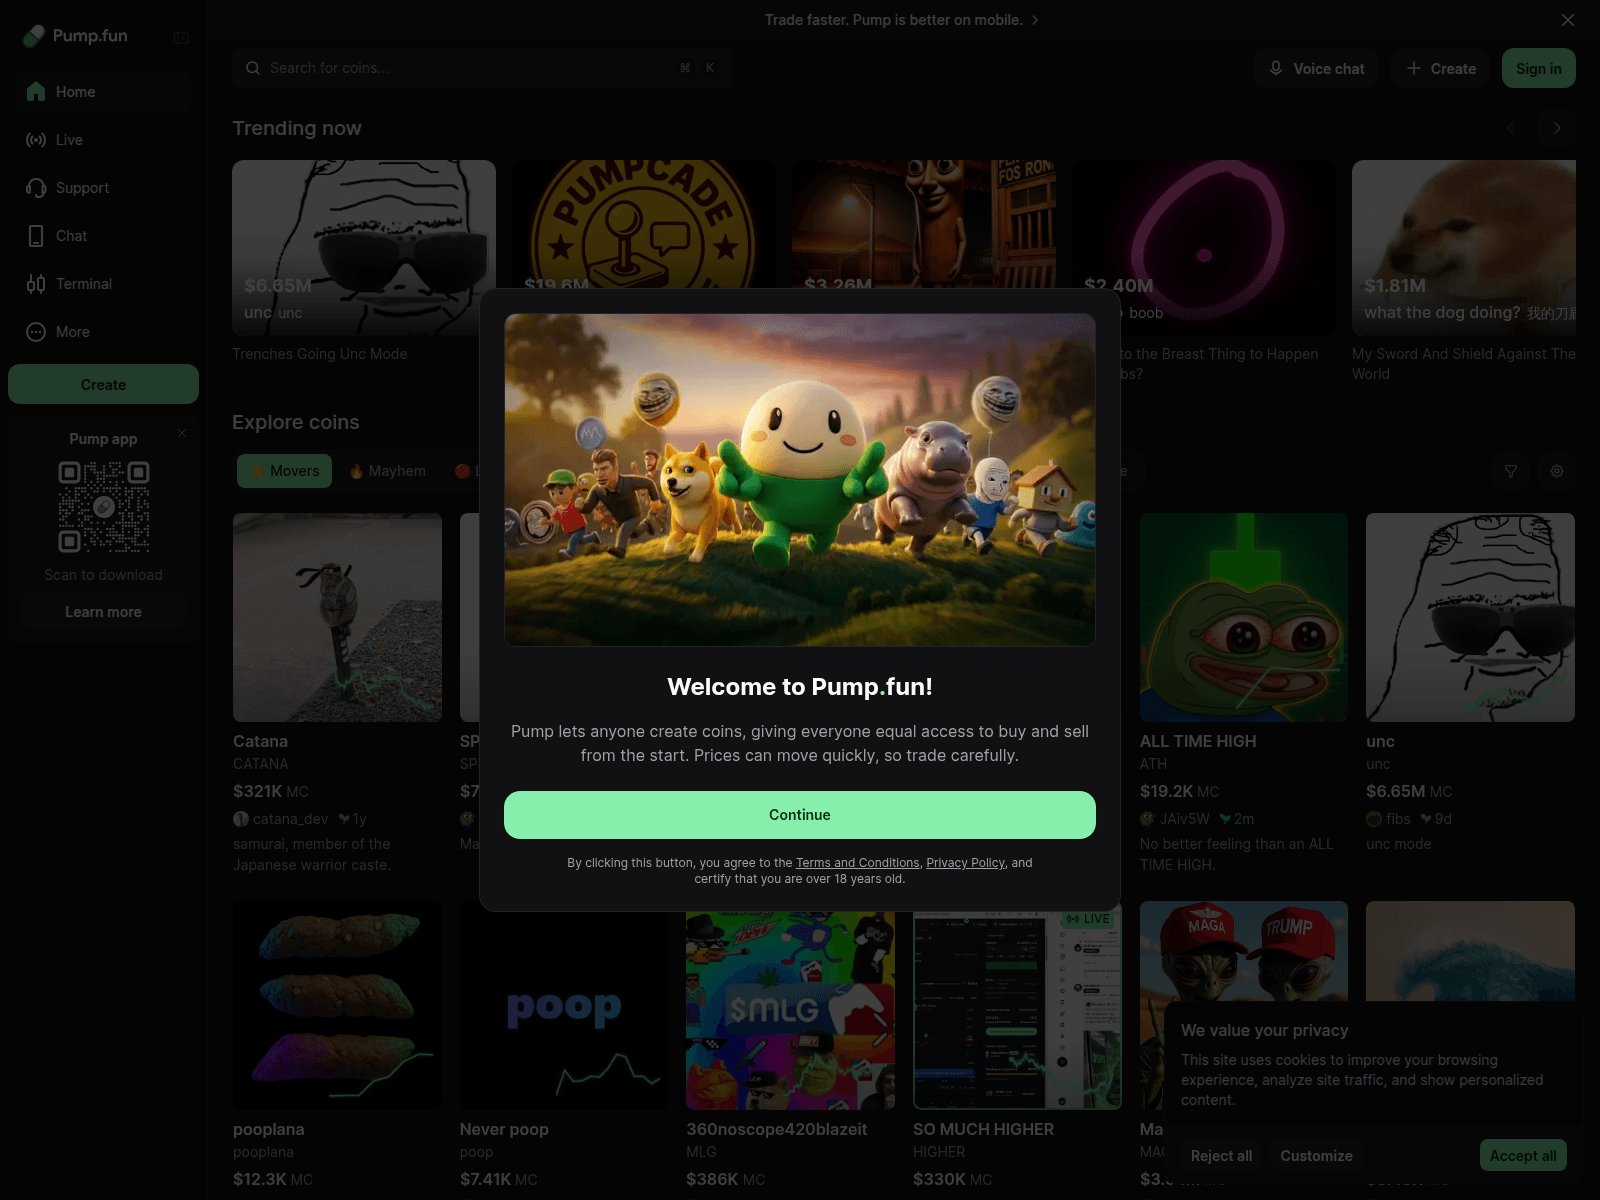The image size is (1600, 1200).
Task: Open the coin filter icon
Action: pos(1511,471)
